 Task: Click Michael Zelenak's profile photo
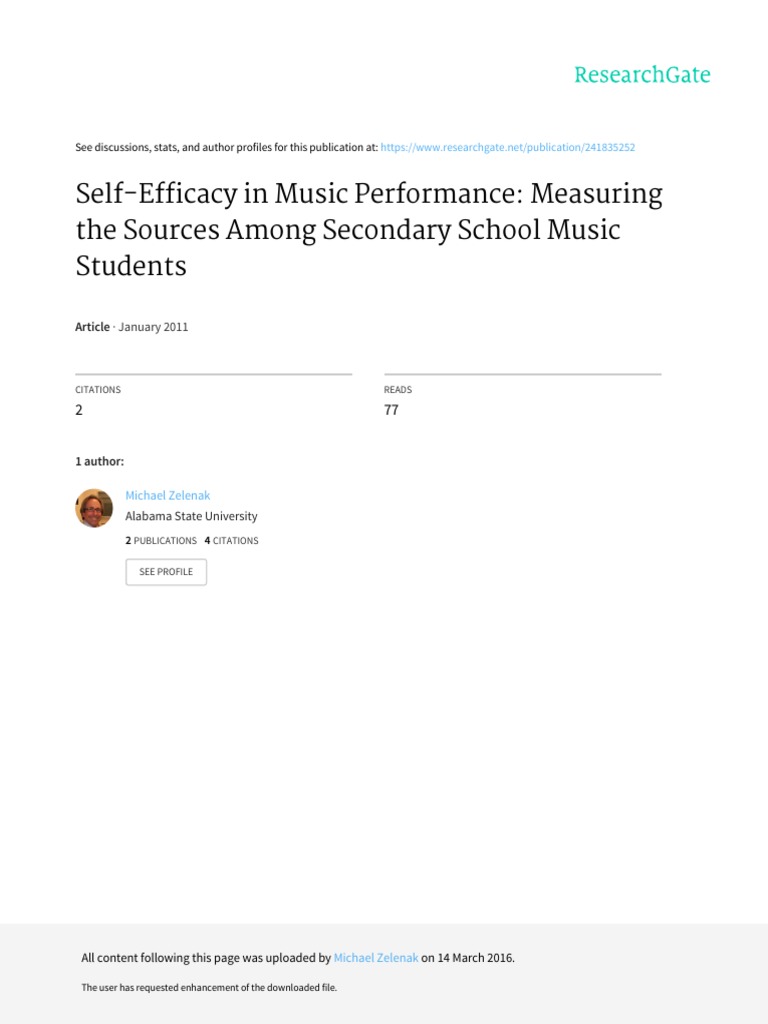[94, 508]
